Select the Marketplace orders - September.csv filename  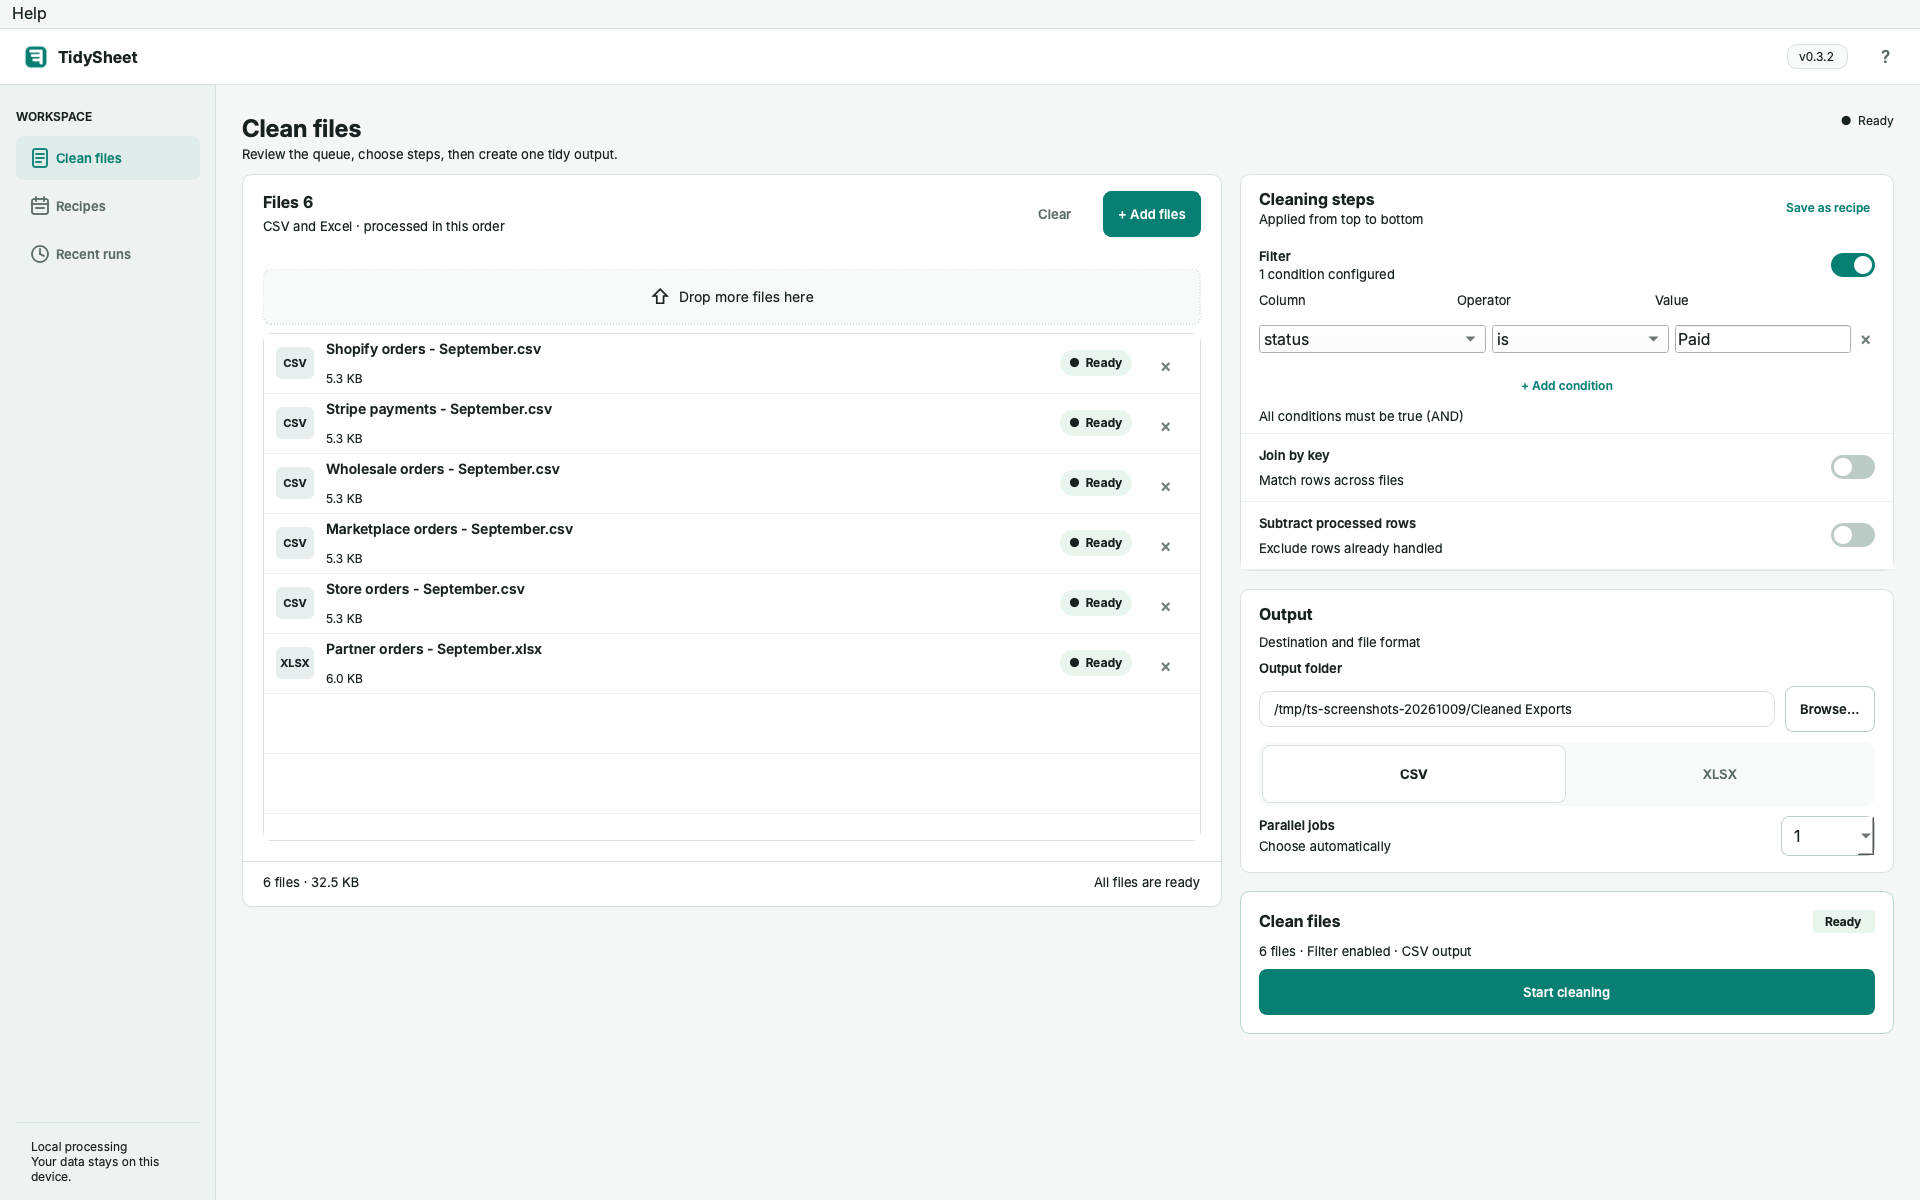(449, 529)
